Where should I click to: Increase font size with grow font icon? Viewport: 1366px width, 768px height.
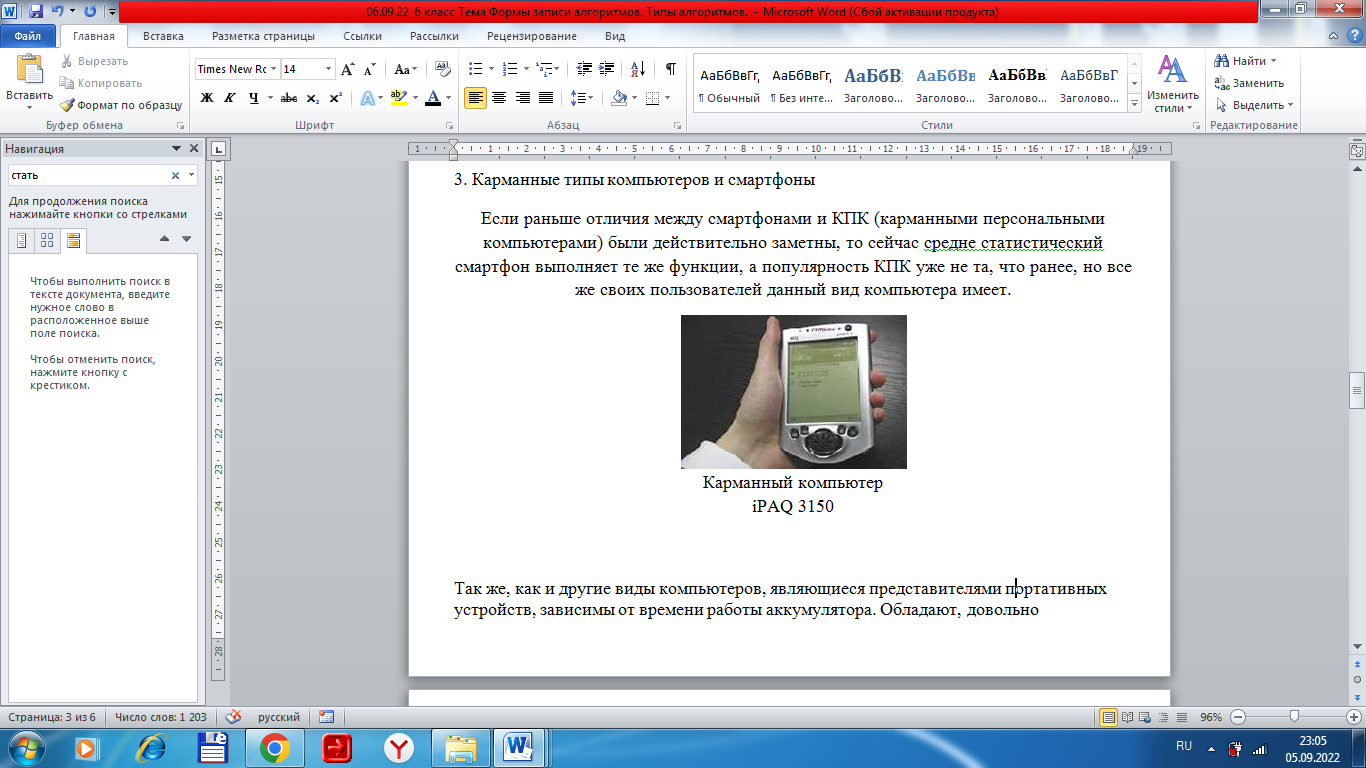pos(348,69)
